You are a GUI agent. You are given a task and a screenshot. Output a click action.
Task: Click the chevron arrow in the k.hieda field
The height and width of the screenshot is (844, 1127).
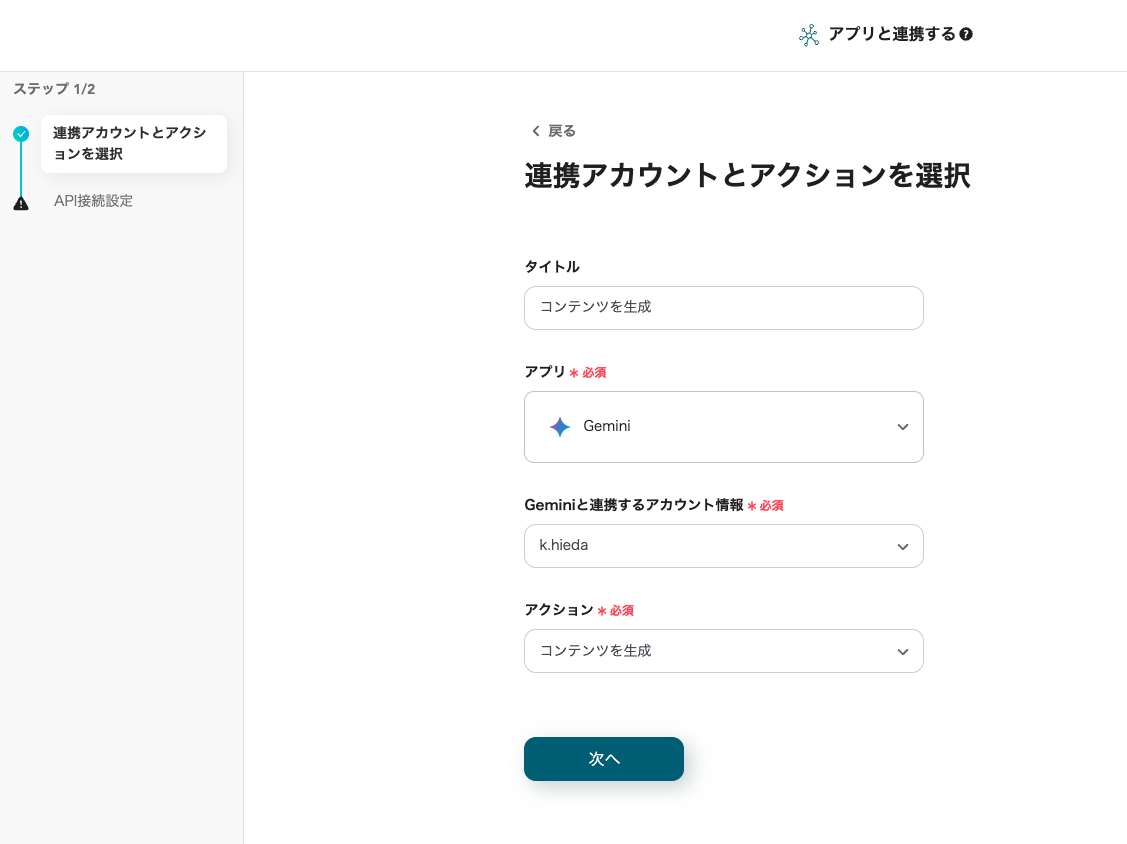point(902,547)
